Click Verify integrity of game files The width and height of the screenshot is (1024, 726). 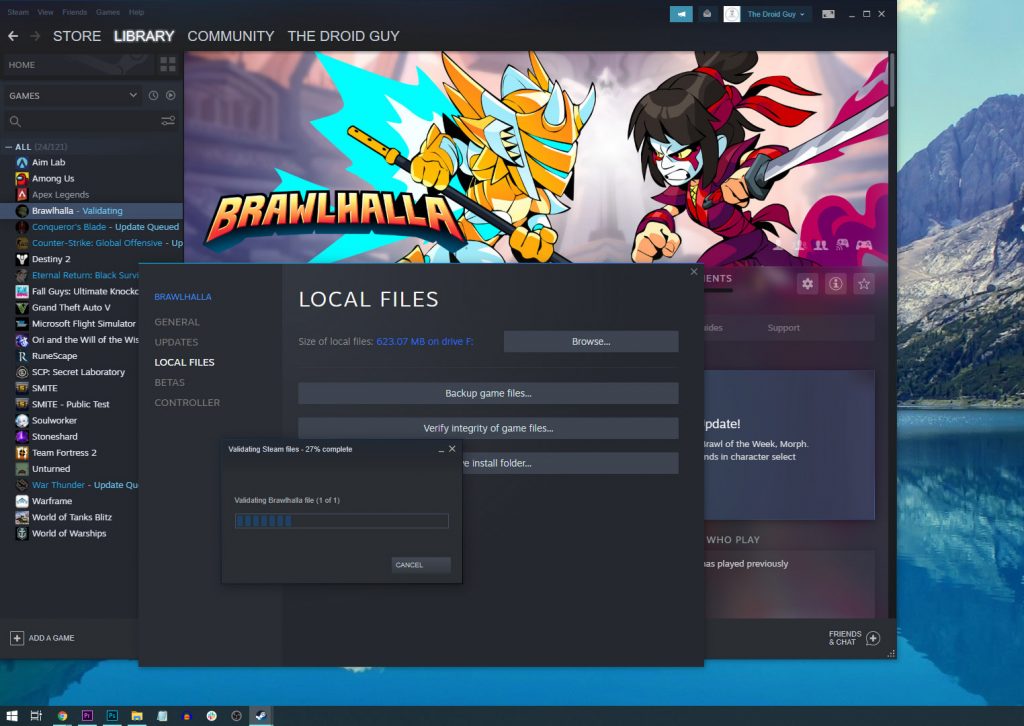point(488,428)
